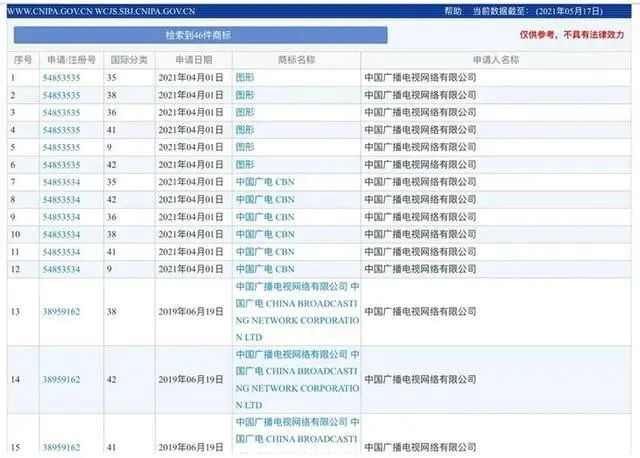Click the 申请日期 column header
Image resolution: width=640 pixels, height=458 pixels.
(x=193, y=60)
